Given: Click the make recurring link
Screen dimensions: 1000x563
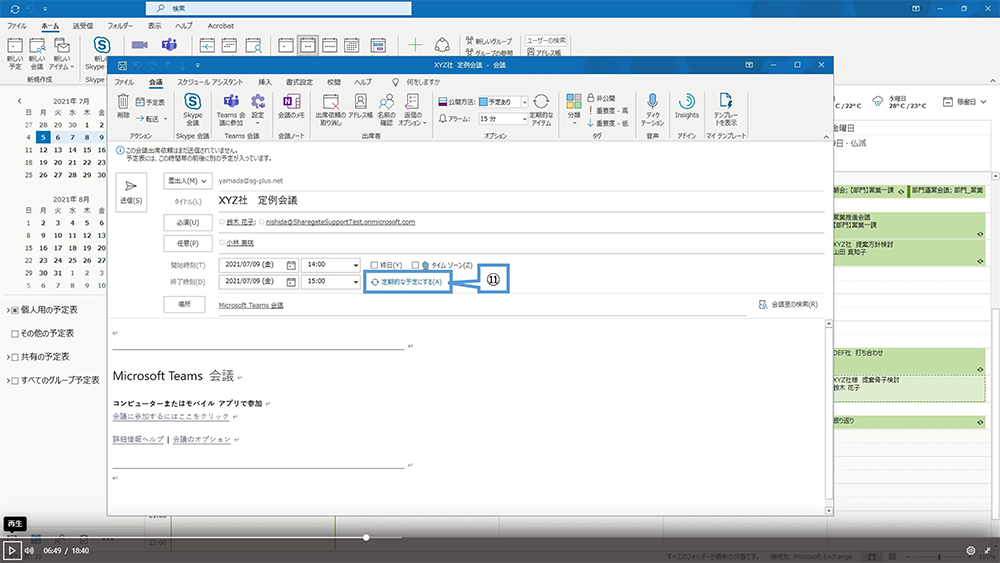Looking at the screenshot, I should pyautogui.click(x=408, y=282).
